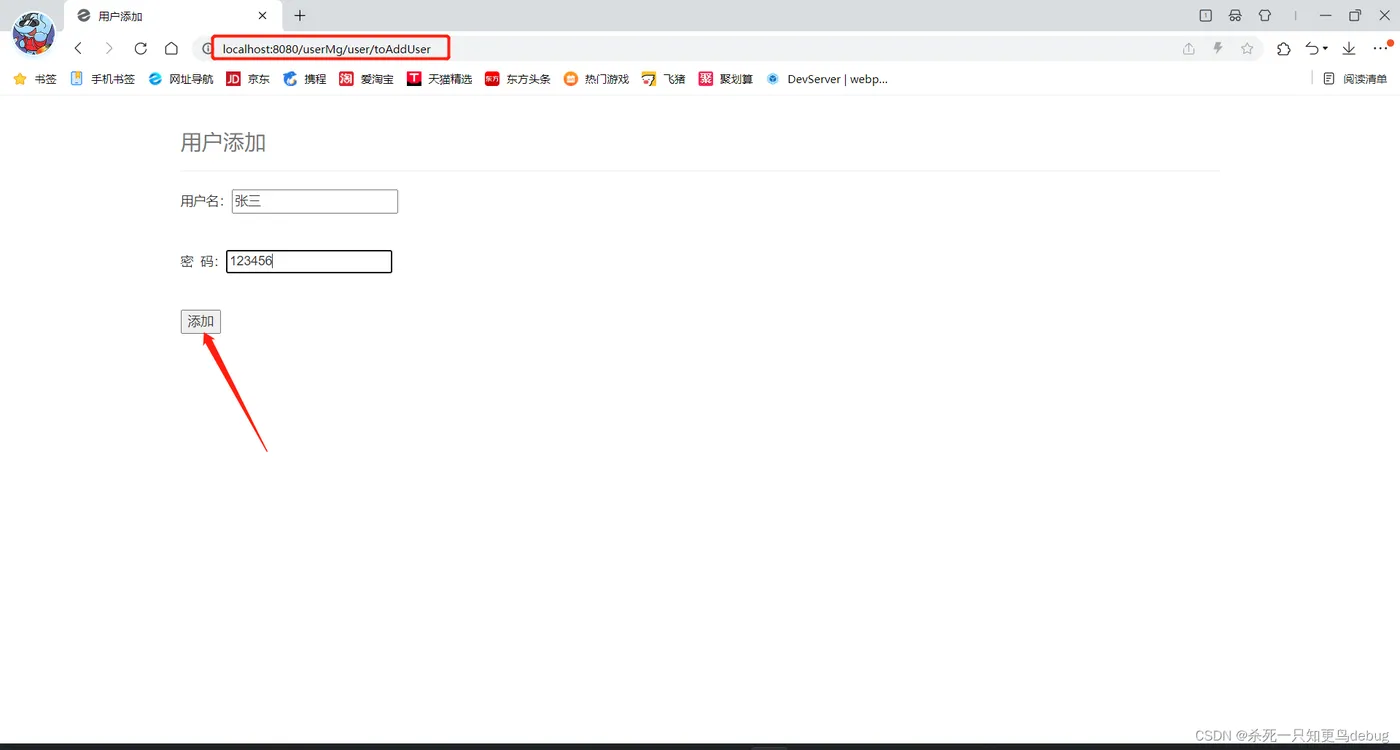Open the three-dot browser menu
1400x750 pixels.
pyautogui.click(x=1382, y=48)
